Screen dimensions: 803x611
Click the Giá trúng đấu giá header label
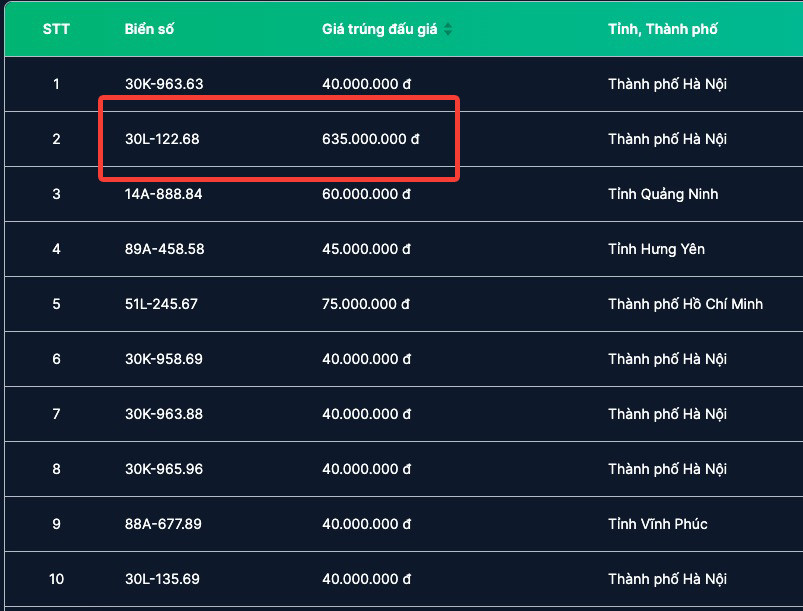click(x=380, y=29)
